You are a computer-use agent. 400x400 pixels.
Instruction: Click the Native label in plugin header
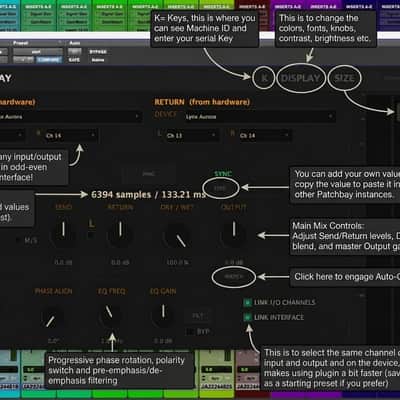click(x=98, y=60)
